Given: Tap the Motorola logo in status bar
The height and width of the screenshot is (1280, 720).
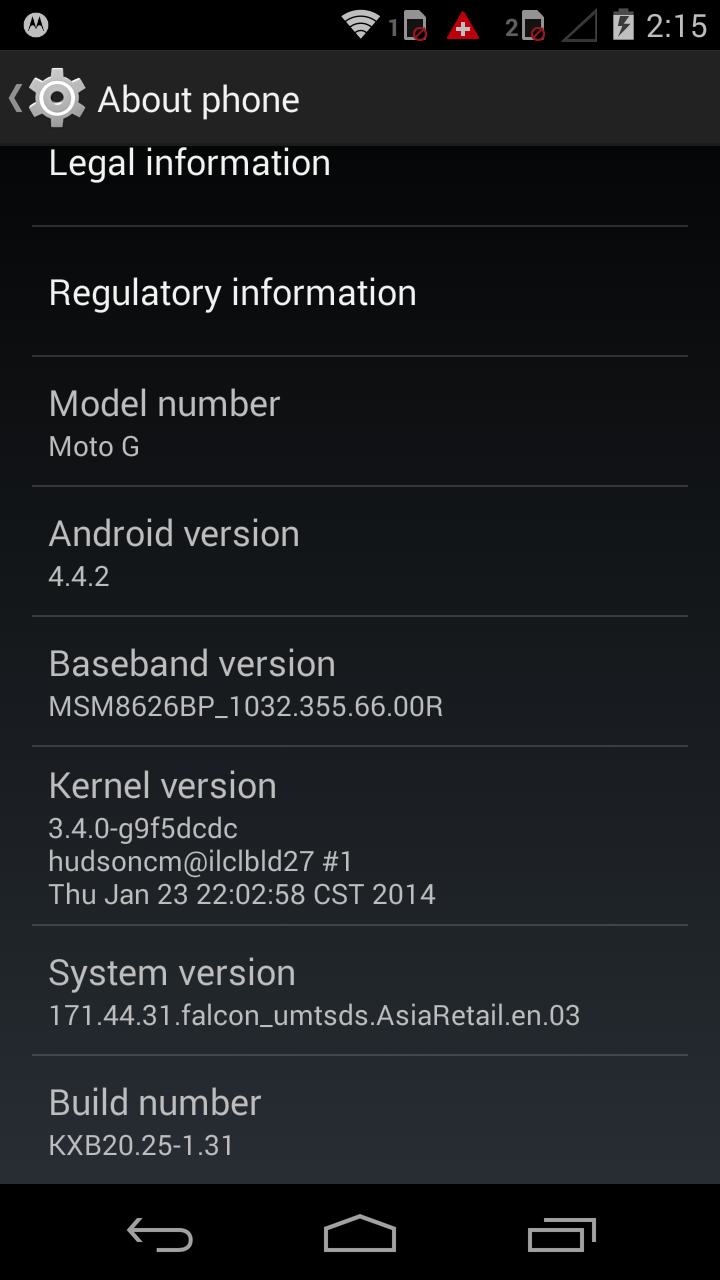Looking at the screenshot, I should tap(36, 25).
